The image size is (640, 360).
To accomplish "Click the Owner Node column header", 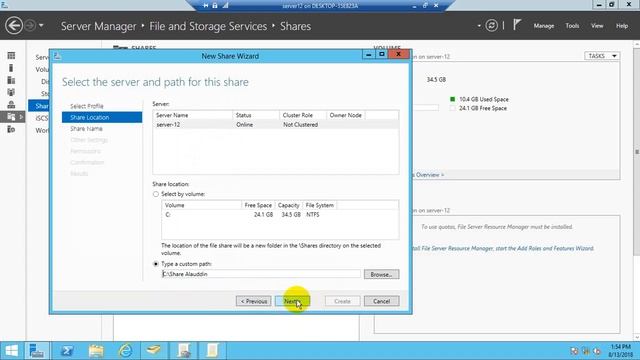I will click(346, 115).
